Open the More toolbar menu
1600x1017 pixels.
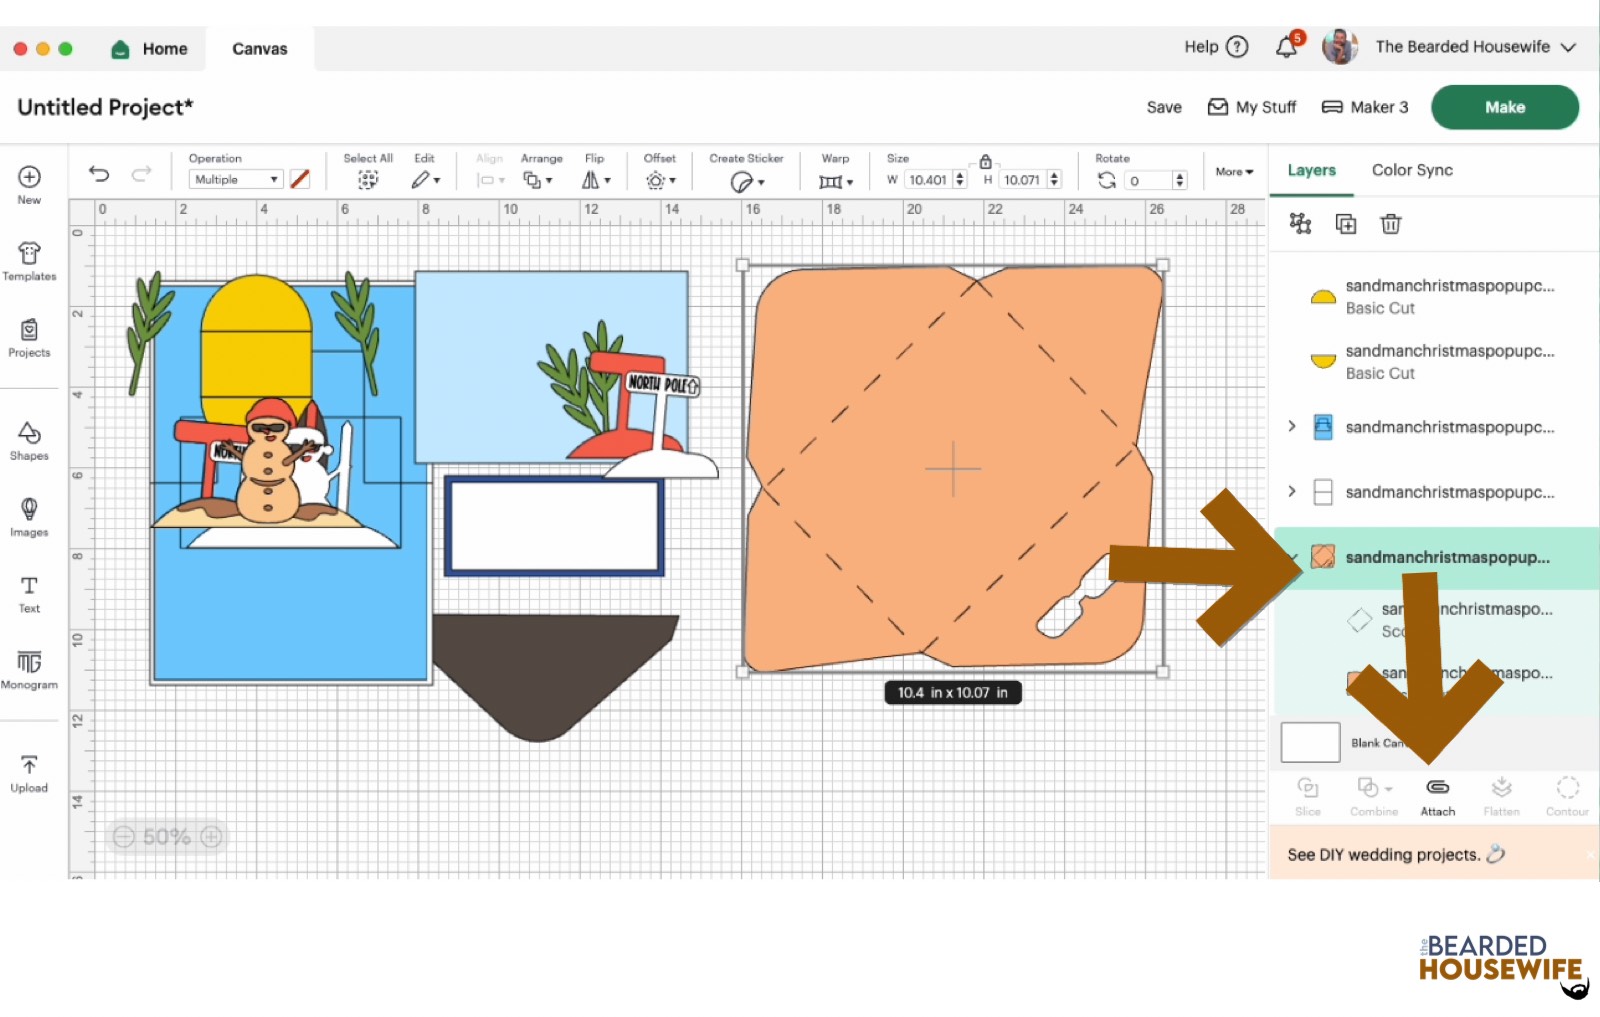click(x=1234, y=172)
